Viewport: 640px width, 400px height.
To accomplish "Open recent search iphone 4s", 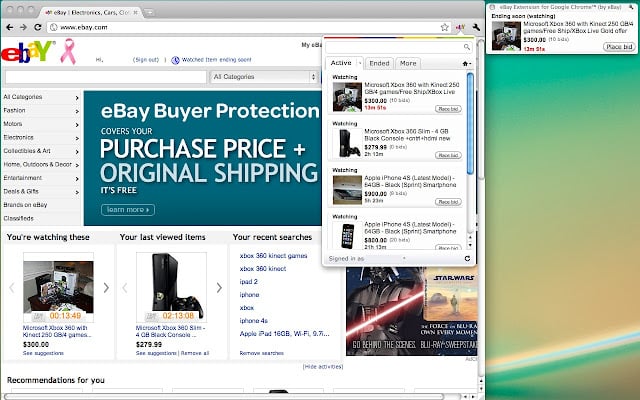I will pos(253,321).
